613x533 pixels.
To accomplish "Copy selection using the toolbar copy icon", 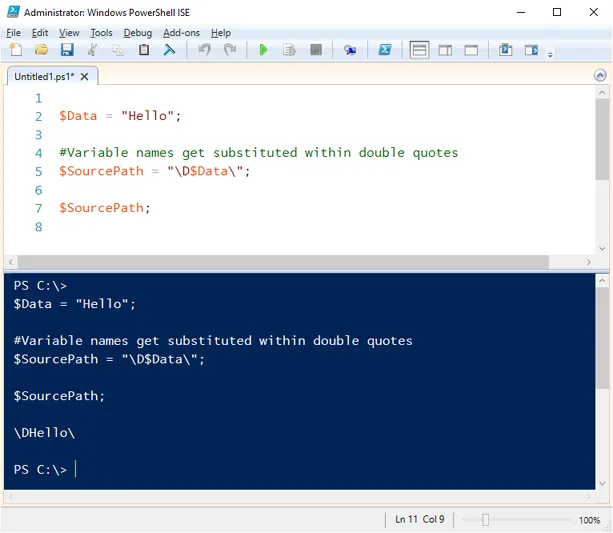I will (x=118, y=50).
